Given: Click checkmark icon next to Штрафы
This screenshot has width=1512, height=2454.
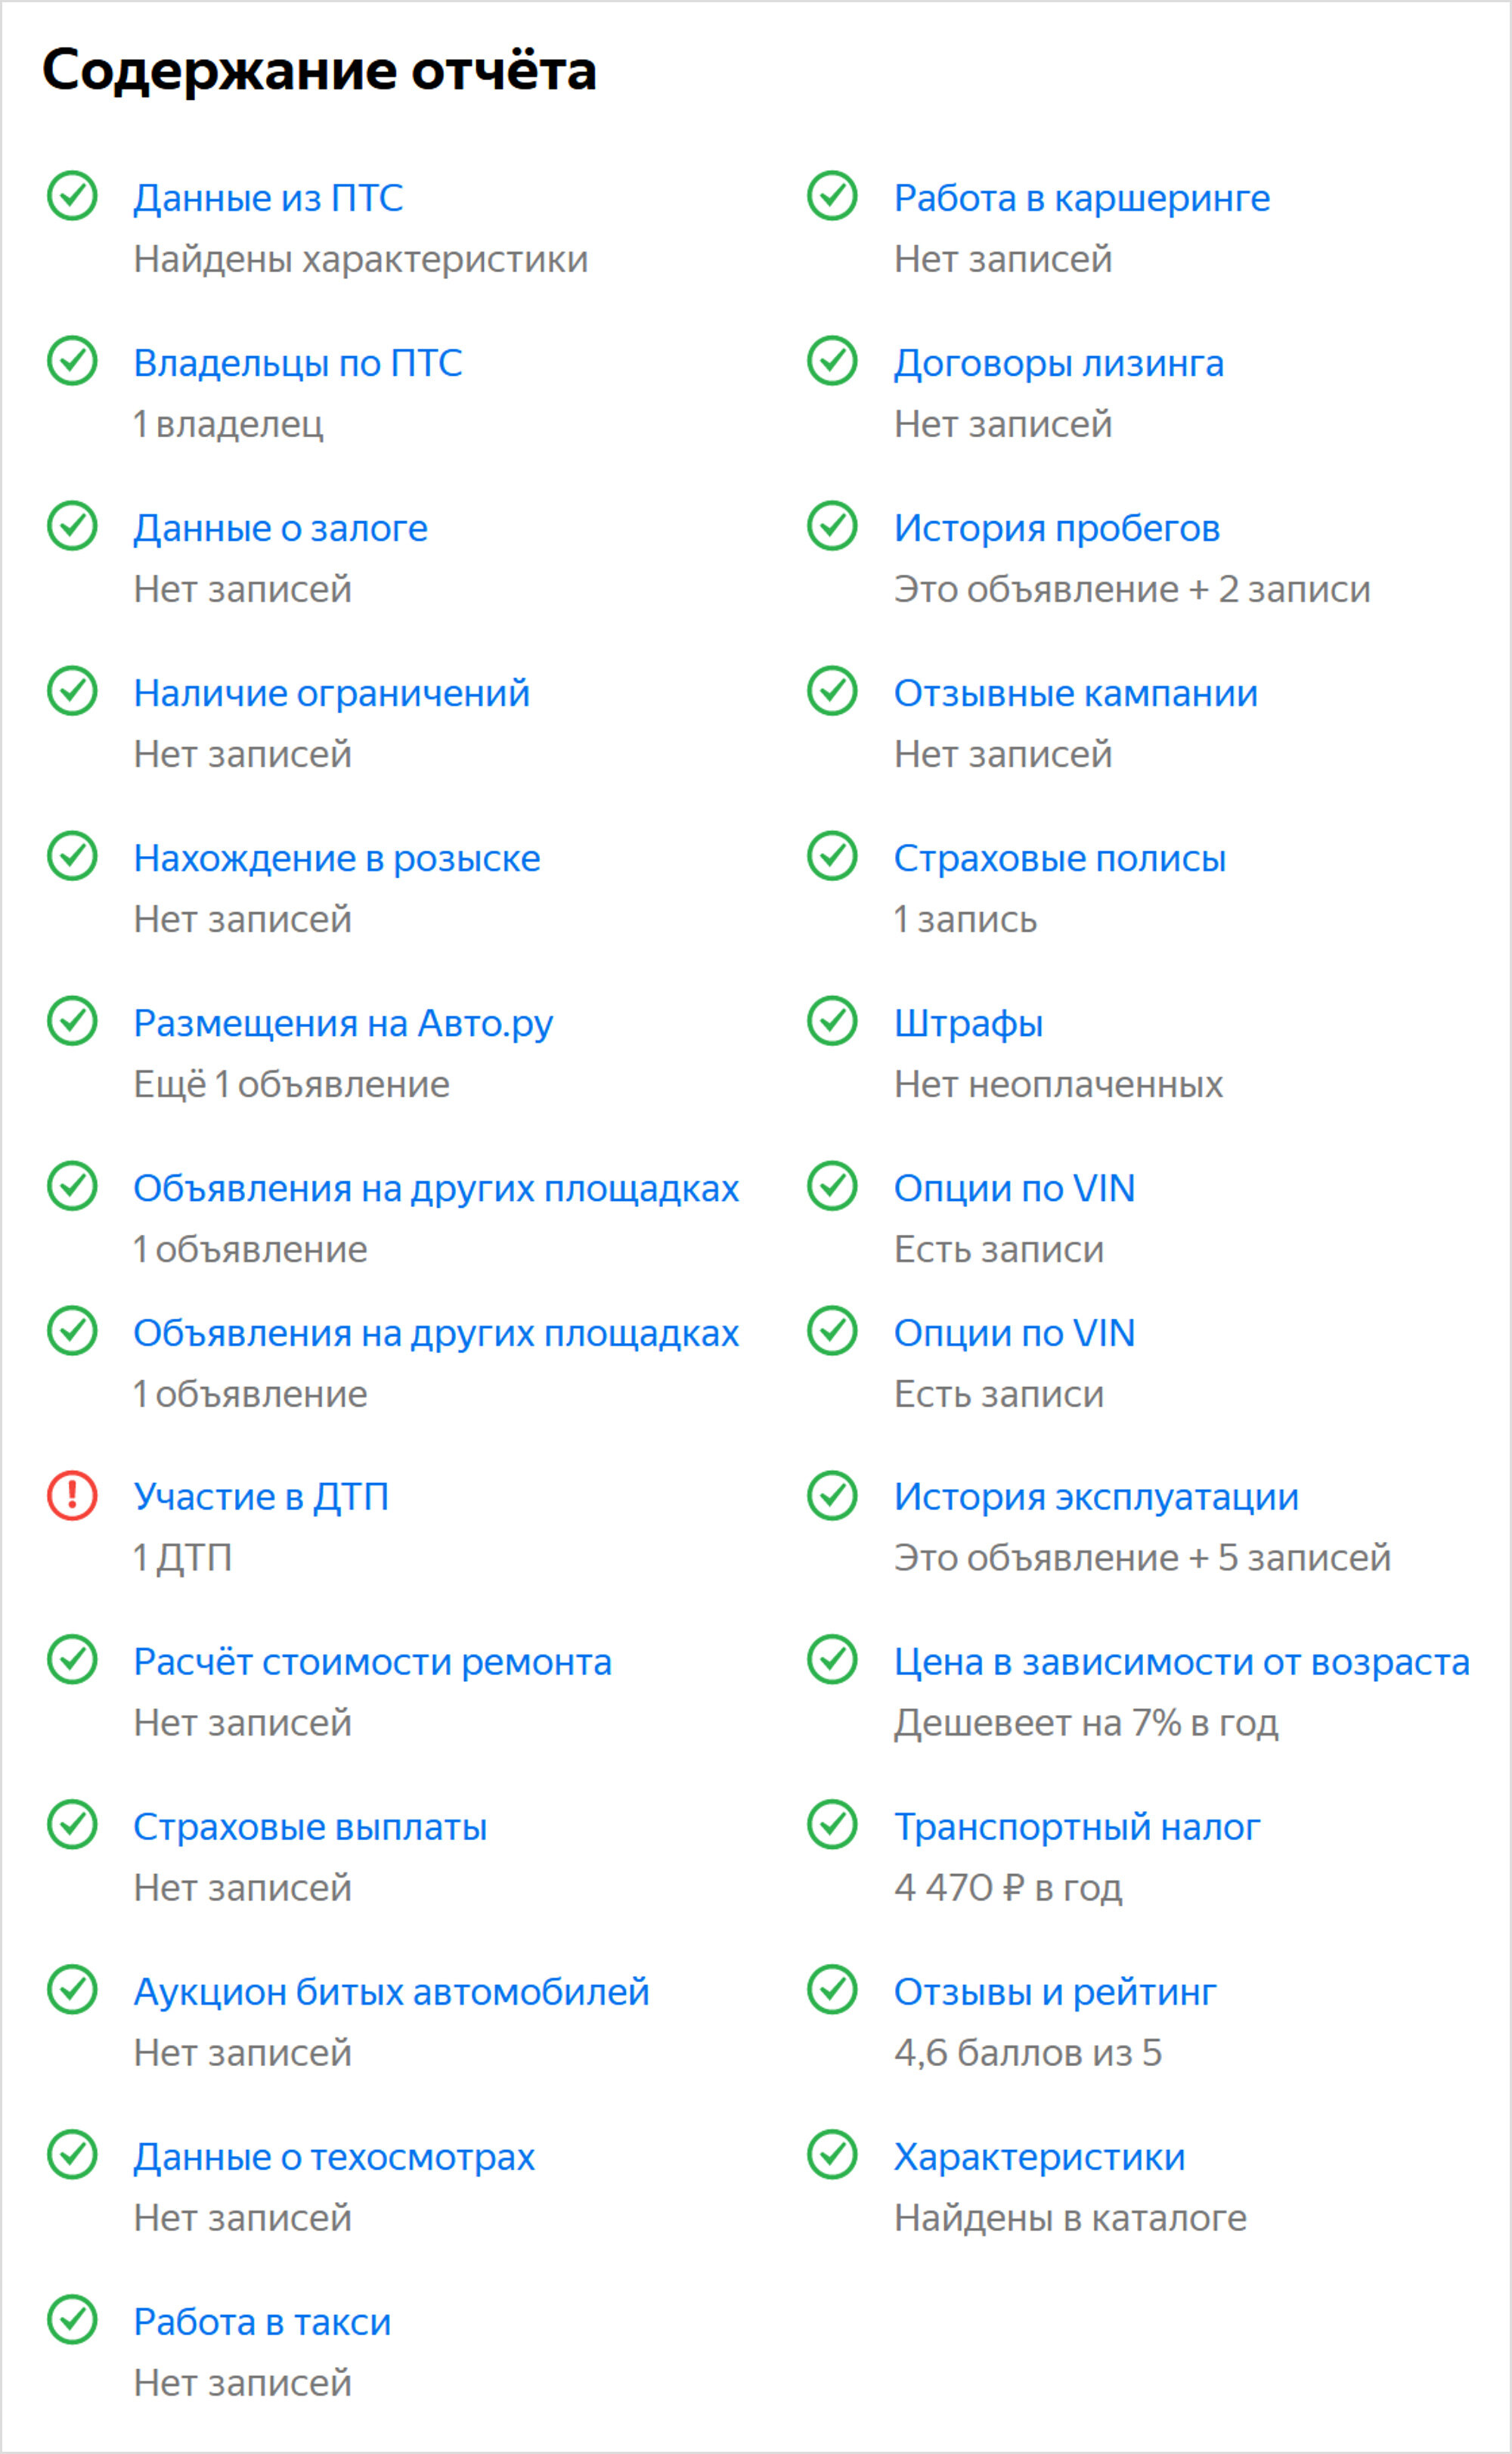Looking at the screenshot, I should point(832,1021).
